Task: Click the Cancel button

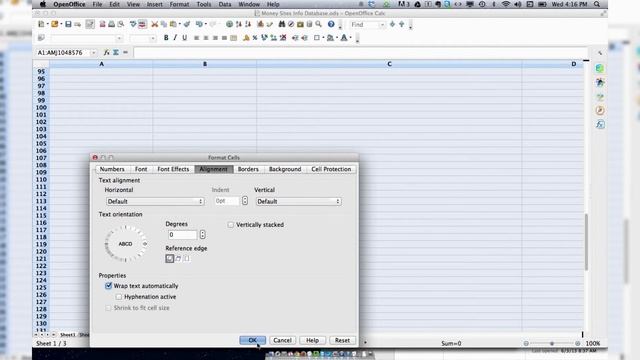Action: (x=282, y=340)
